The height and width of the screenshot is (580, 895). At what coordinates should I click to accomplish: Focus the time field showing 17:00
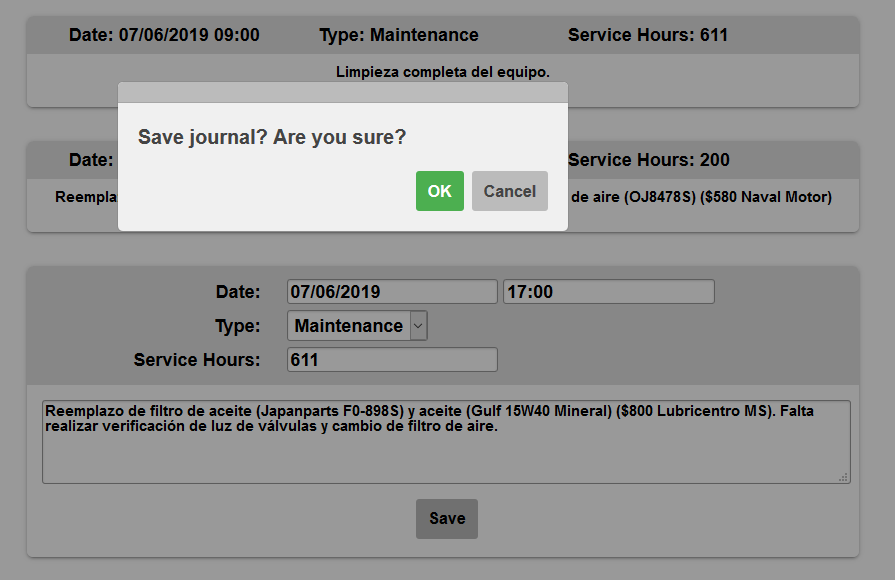pyautogui.click(x=608, y=292)
